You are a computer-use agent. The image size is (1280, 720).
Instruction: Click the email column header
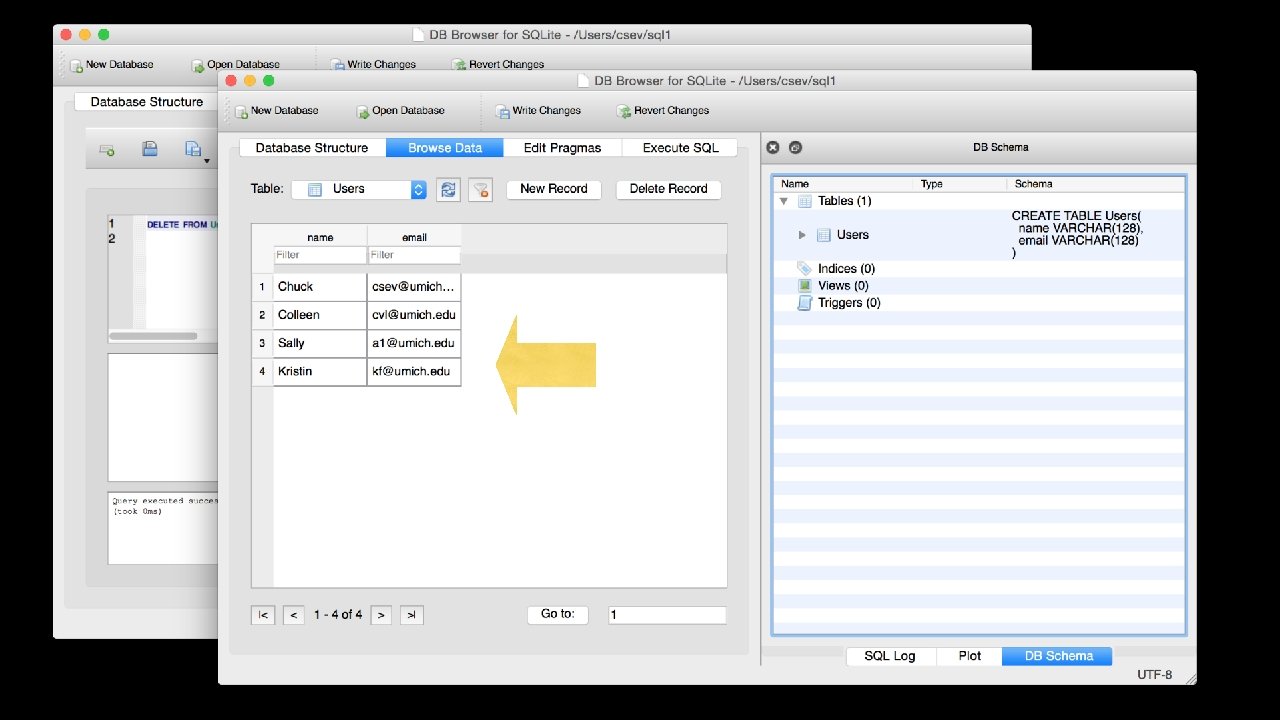(414, 237)
